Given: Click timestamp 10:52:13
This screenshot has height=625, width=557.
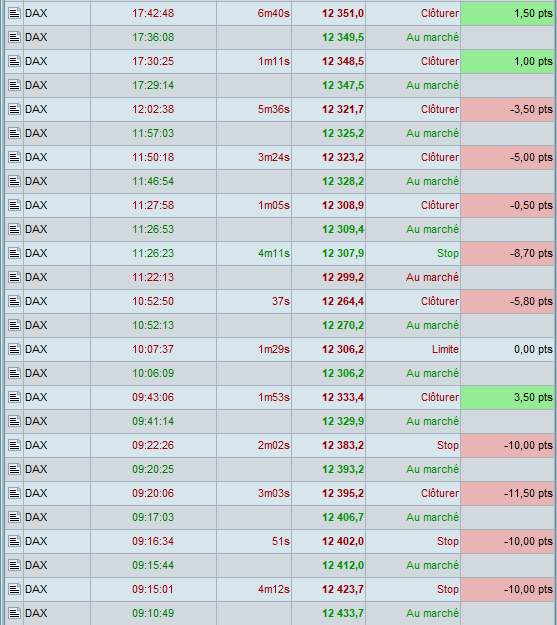Looking at the screenshot, I should [153, 325].
